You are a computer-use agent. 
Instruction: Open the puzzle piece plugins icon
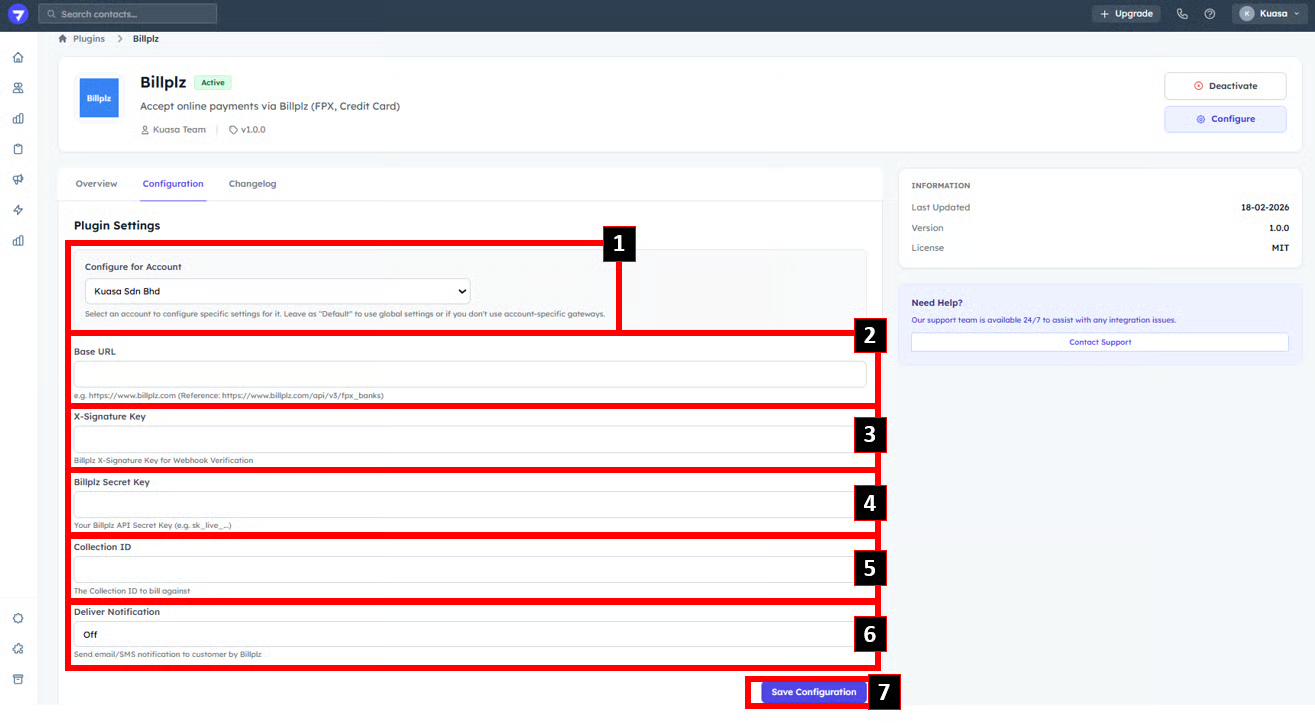pos(18,649)
